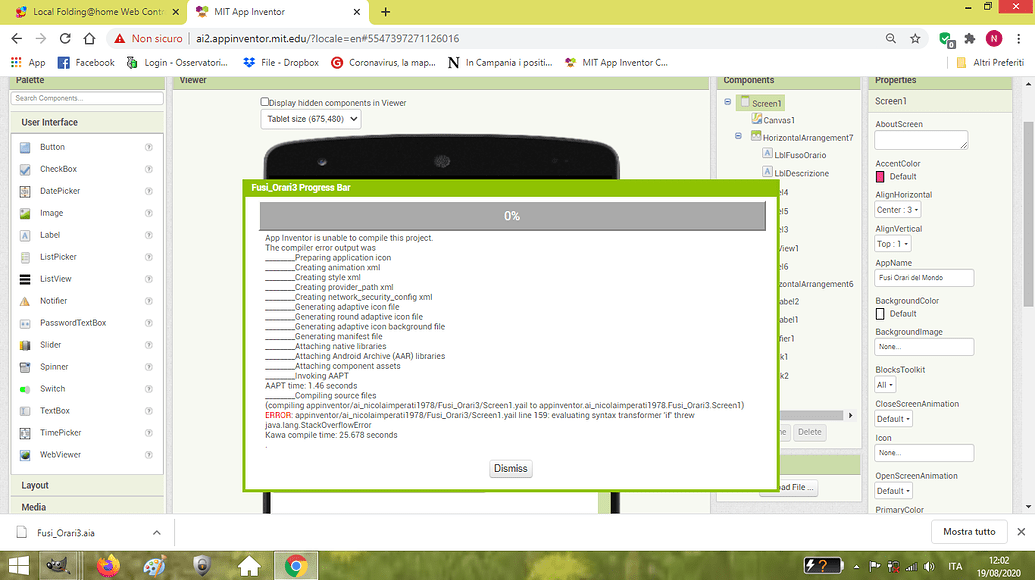Open Firefox from the taskbar
The height and width of the screenshot is (580, 1035).
coord(108,566)
